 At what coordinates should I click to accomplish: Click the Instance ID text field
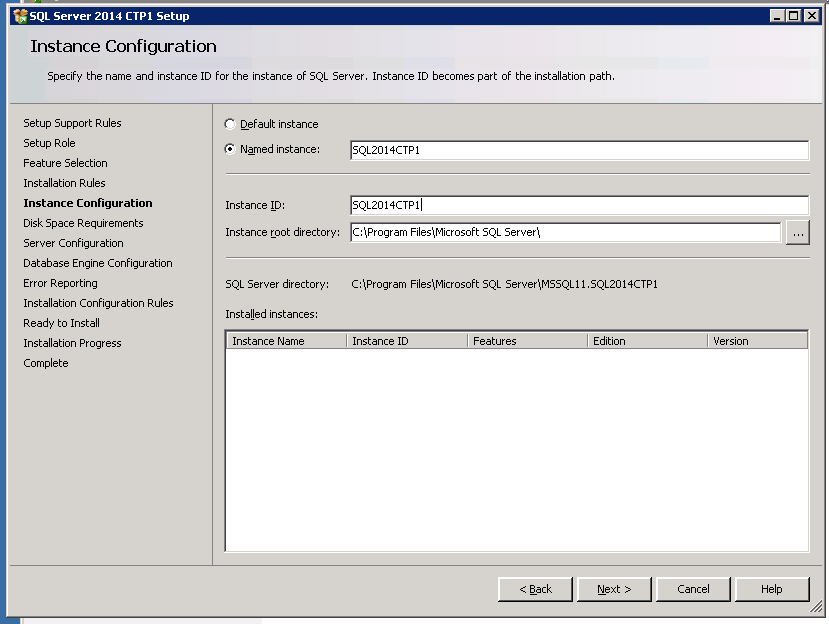578,205
